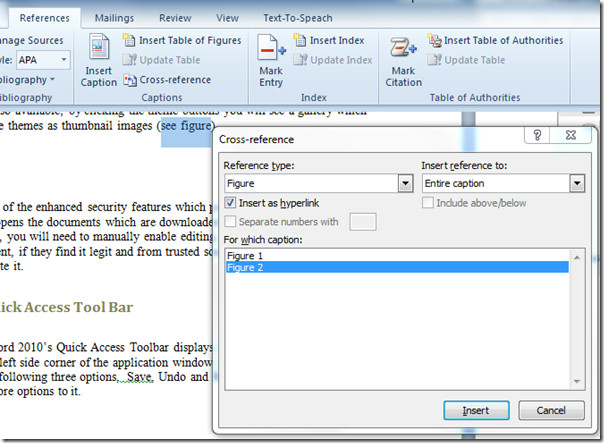Viewport: 604px width, 443px height.
Task: Close the Cross-reference dialog with X
Action: (571, 135)
